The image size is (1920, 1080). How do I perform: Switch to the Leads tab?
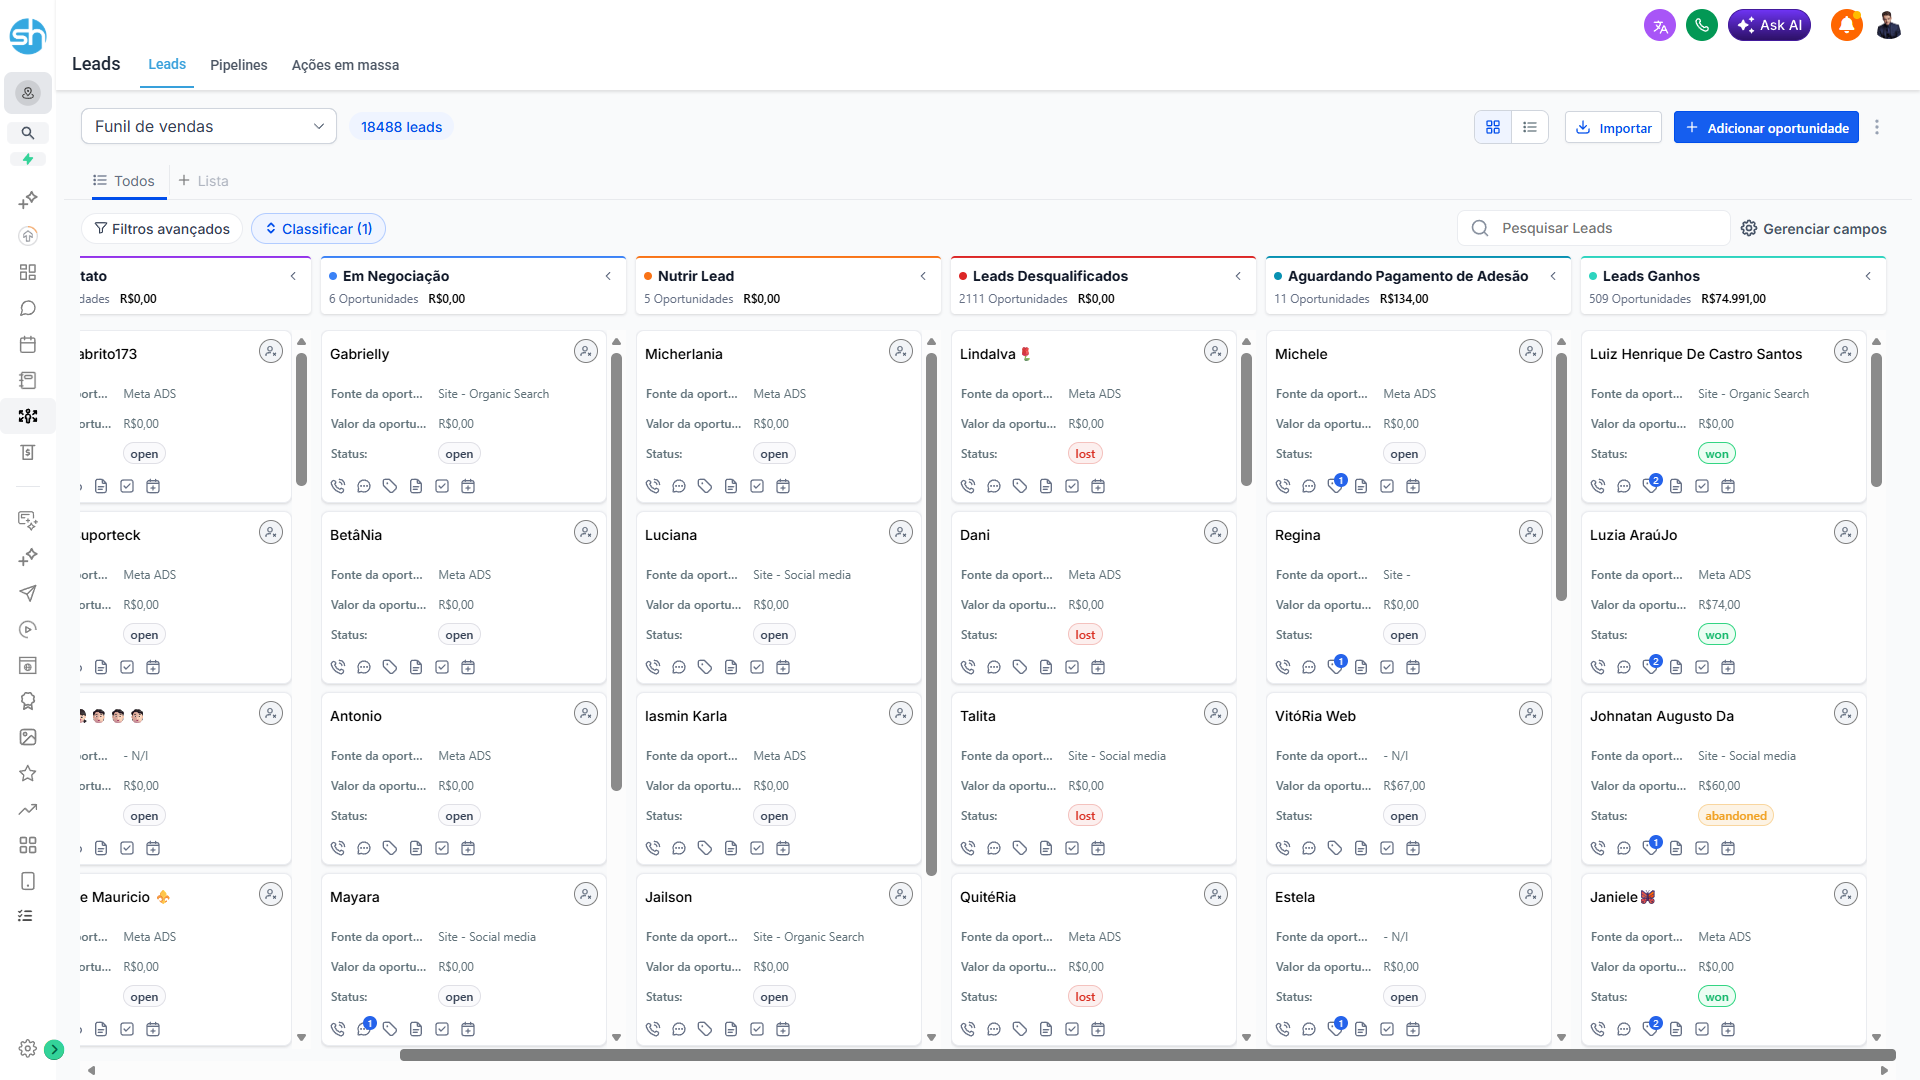click(167, 64)
